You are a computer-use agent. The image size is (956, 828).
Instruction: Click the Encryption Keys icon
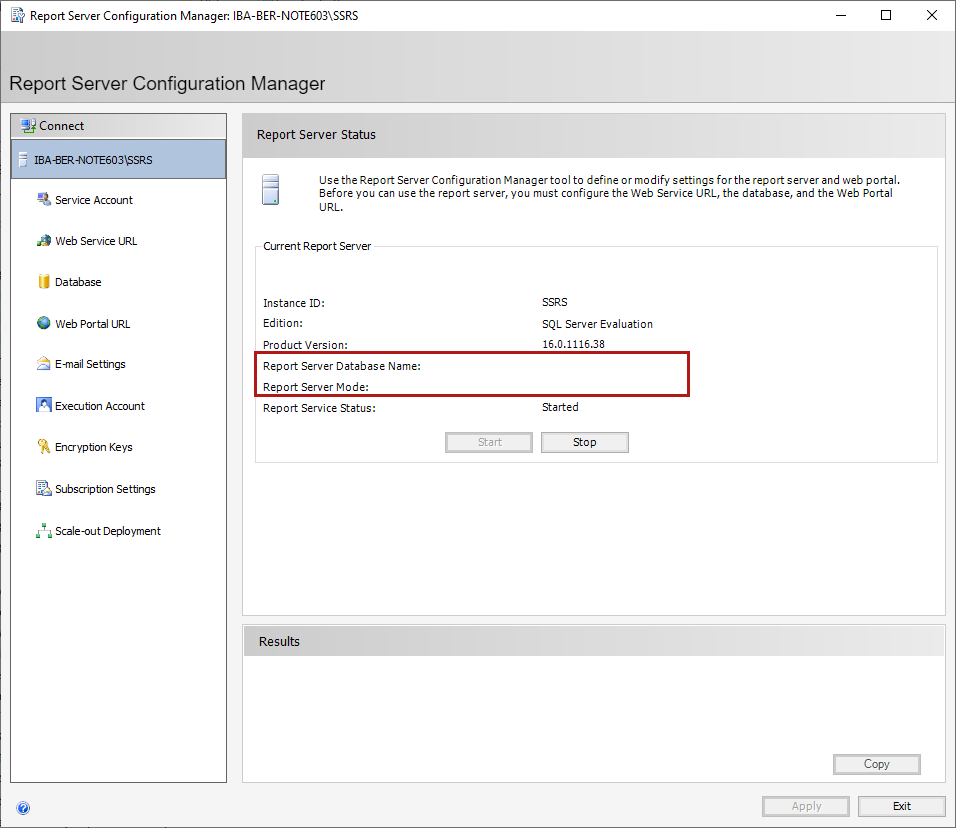(43, 447)
